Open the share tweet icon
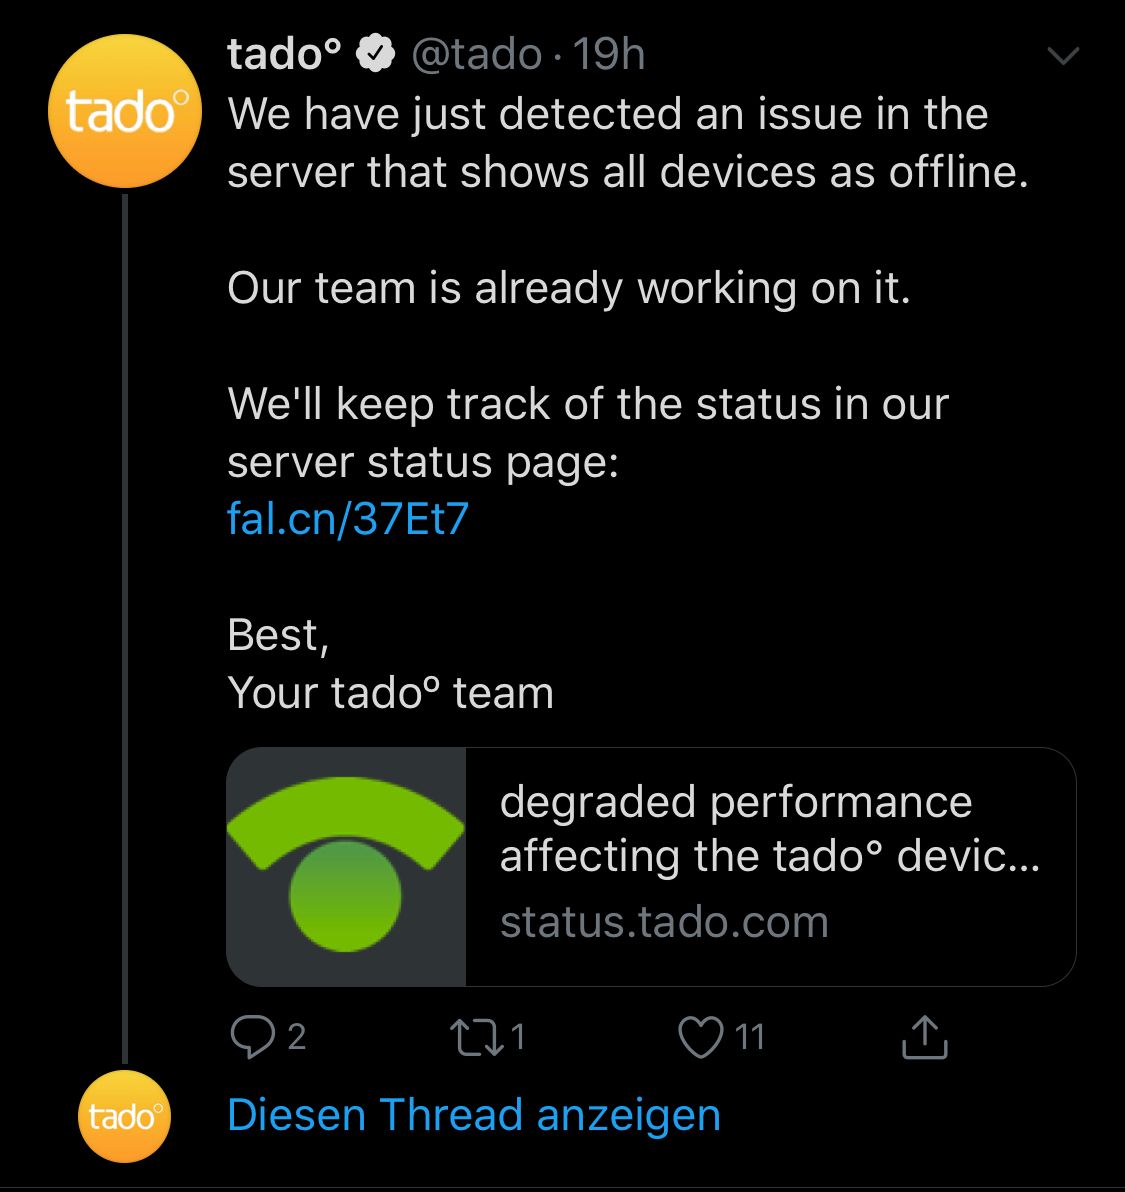This screenshot has width=1125, height=1192. [924, 1037]
